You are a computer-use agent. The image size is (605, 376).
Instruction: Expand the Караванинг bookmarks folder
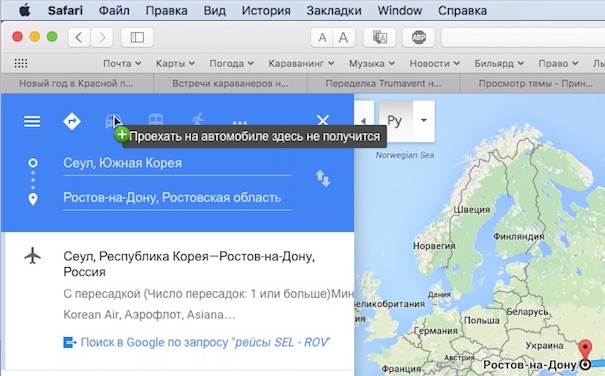[x=301, y=63]
